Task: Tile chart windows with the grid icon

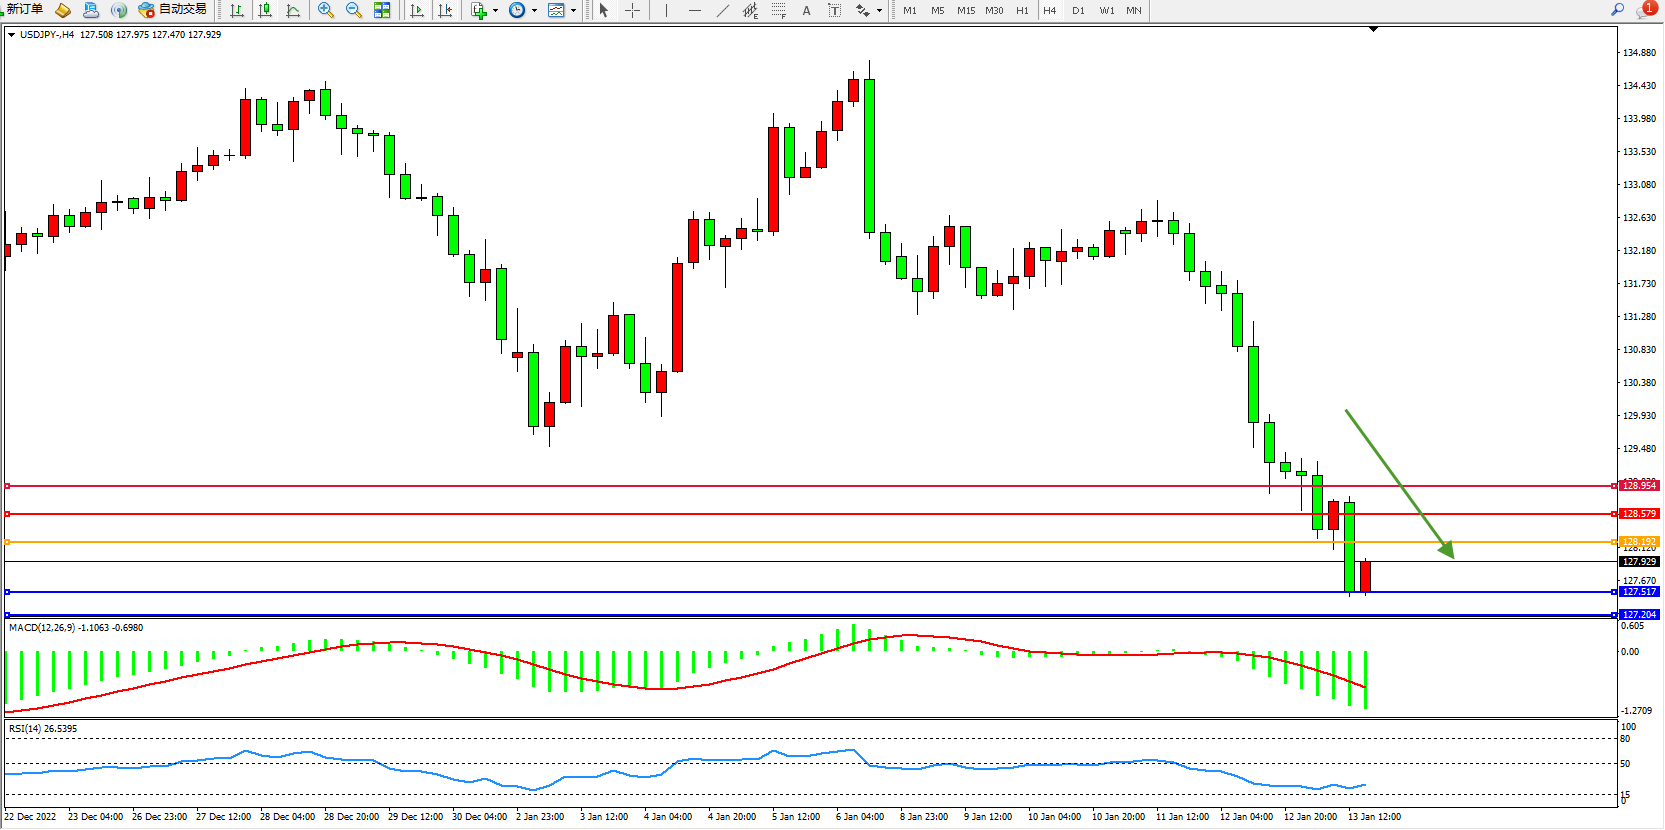Action: (382, 10)
